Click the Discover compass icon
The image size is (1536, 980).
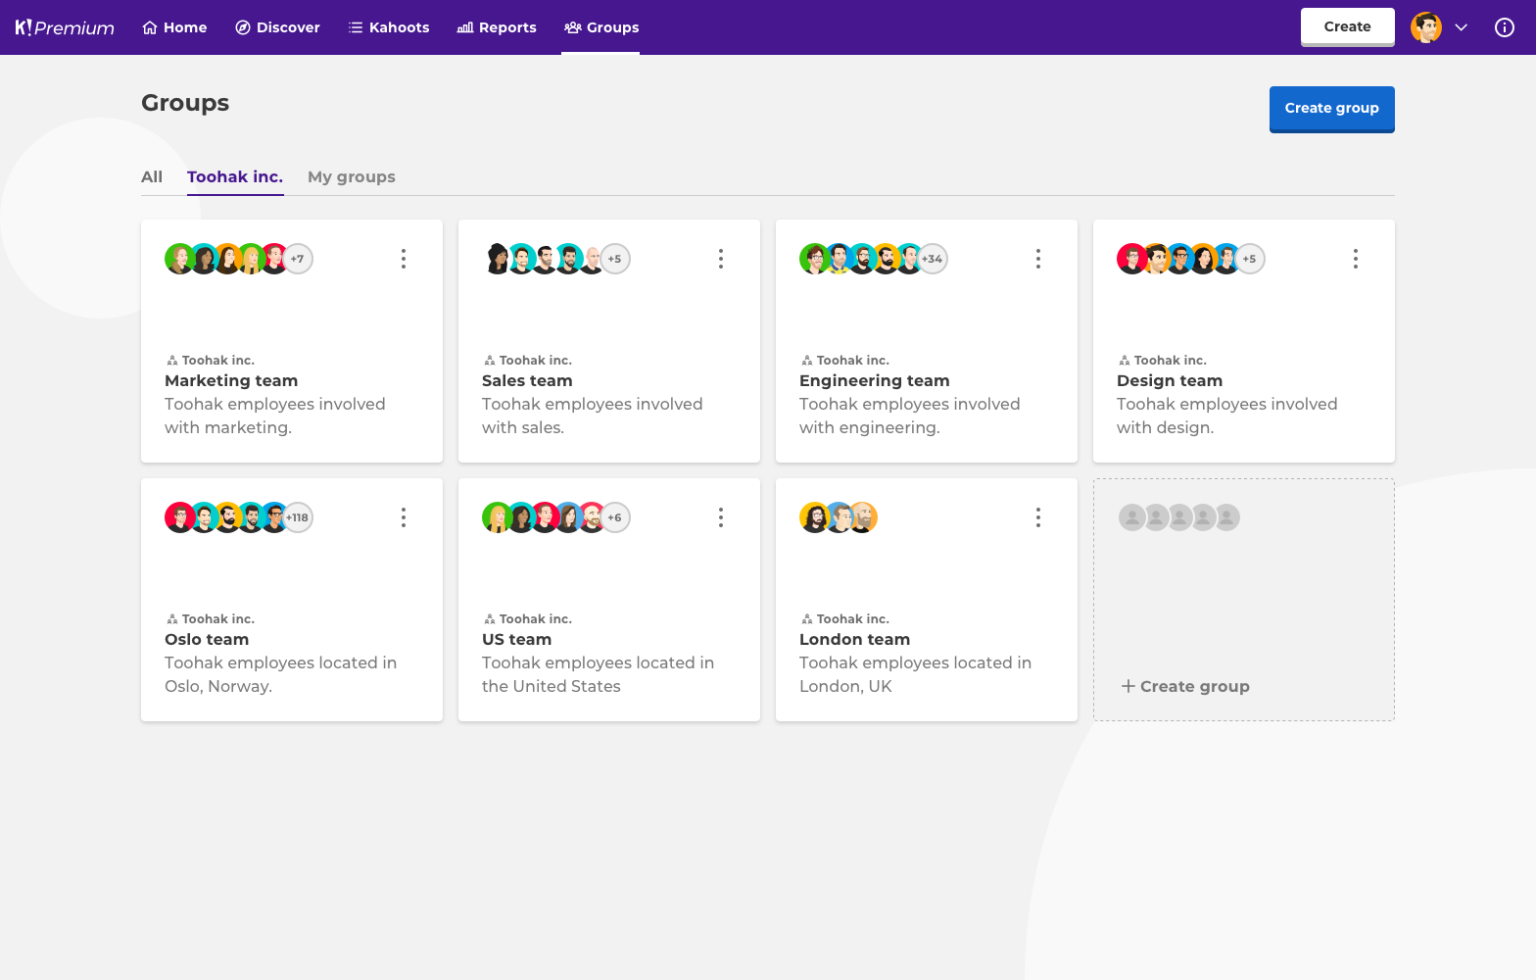coord(241,27)
